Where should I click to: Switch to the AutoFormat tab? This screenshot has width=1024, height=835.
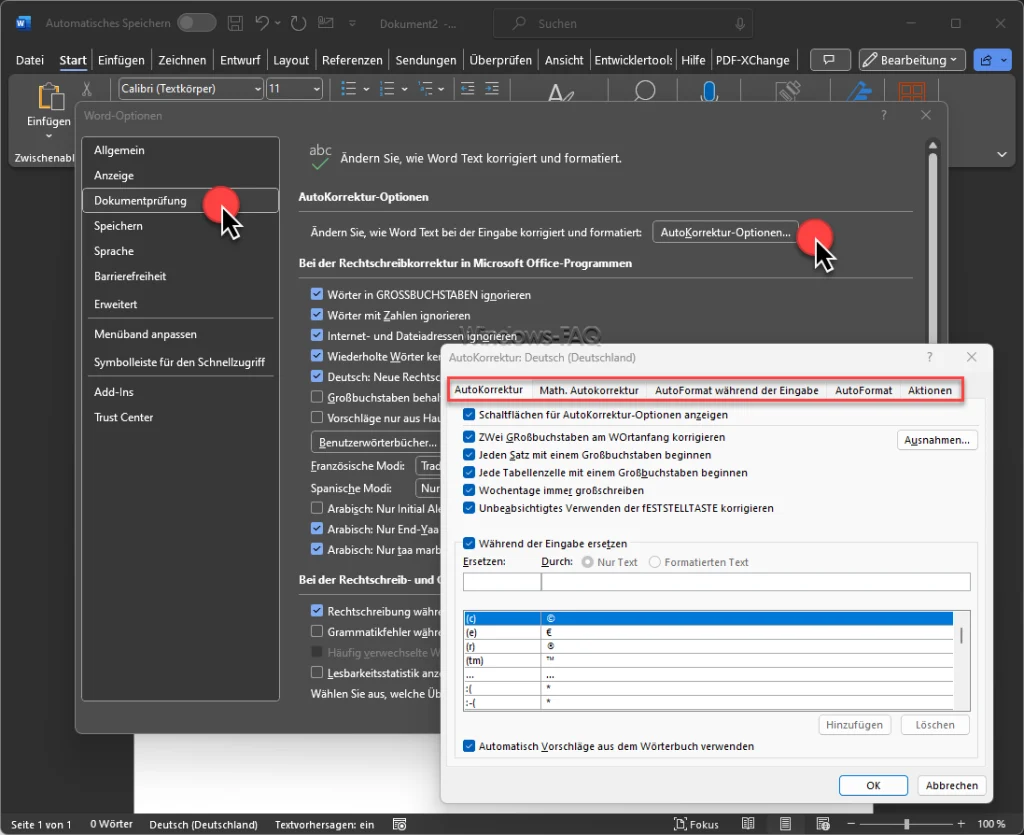click(x=863, y=390)
